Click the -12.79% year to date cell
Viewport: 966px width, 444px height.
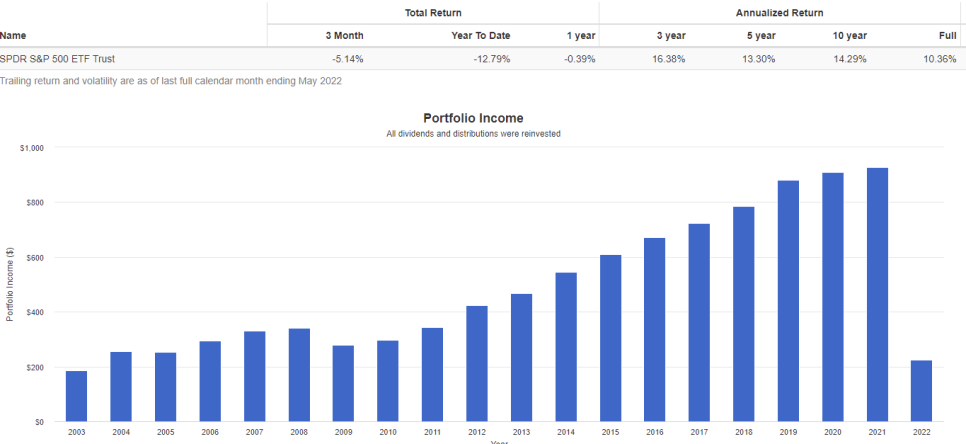[x=491, y=59]
